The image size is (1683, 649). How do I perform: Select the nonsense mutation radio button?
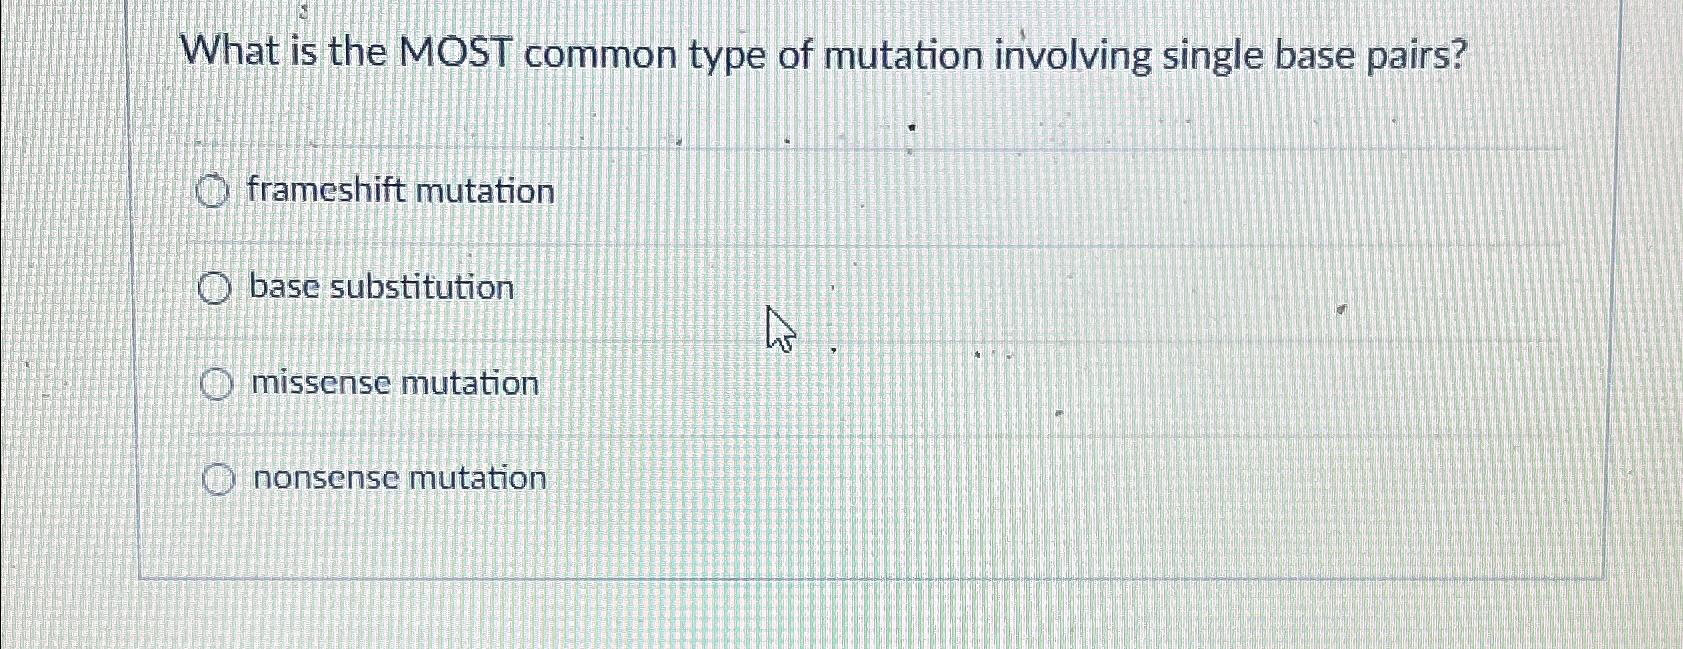pyautogui.click(x=219, y=478)
